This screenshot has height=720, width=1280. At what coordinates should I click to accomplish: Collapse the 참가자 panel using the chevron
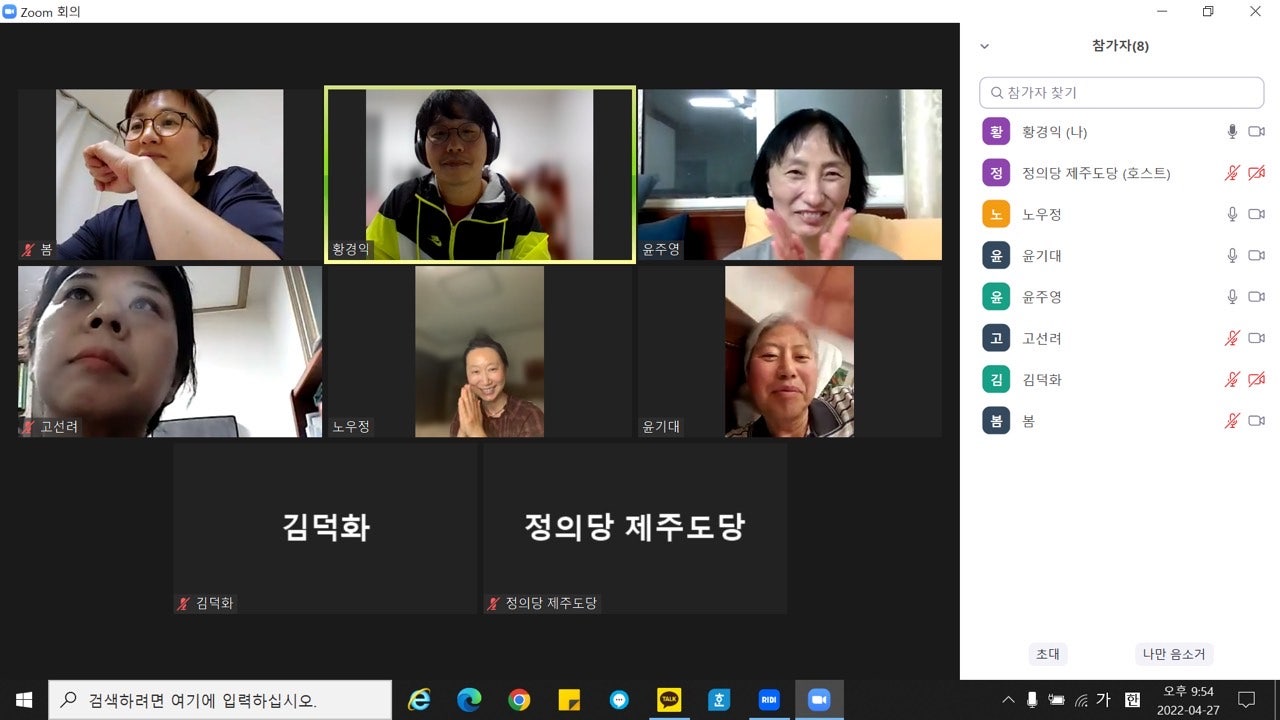coord(984,46)
